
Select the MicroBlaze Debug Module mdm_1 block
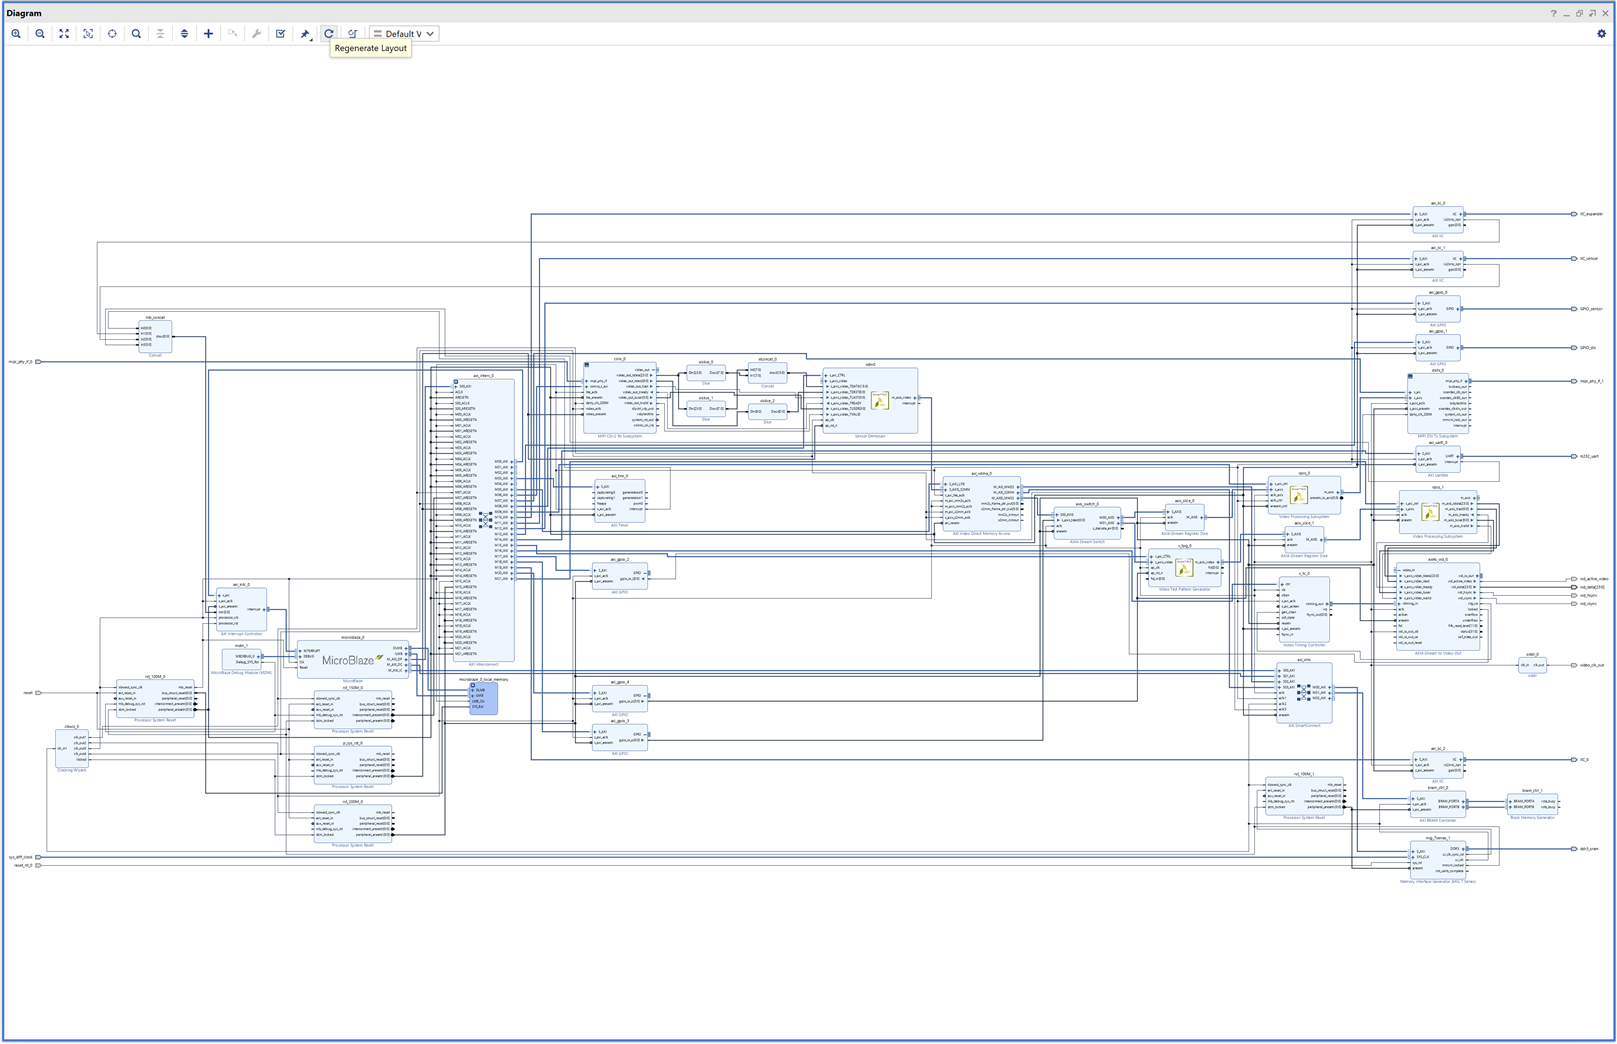241,657
